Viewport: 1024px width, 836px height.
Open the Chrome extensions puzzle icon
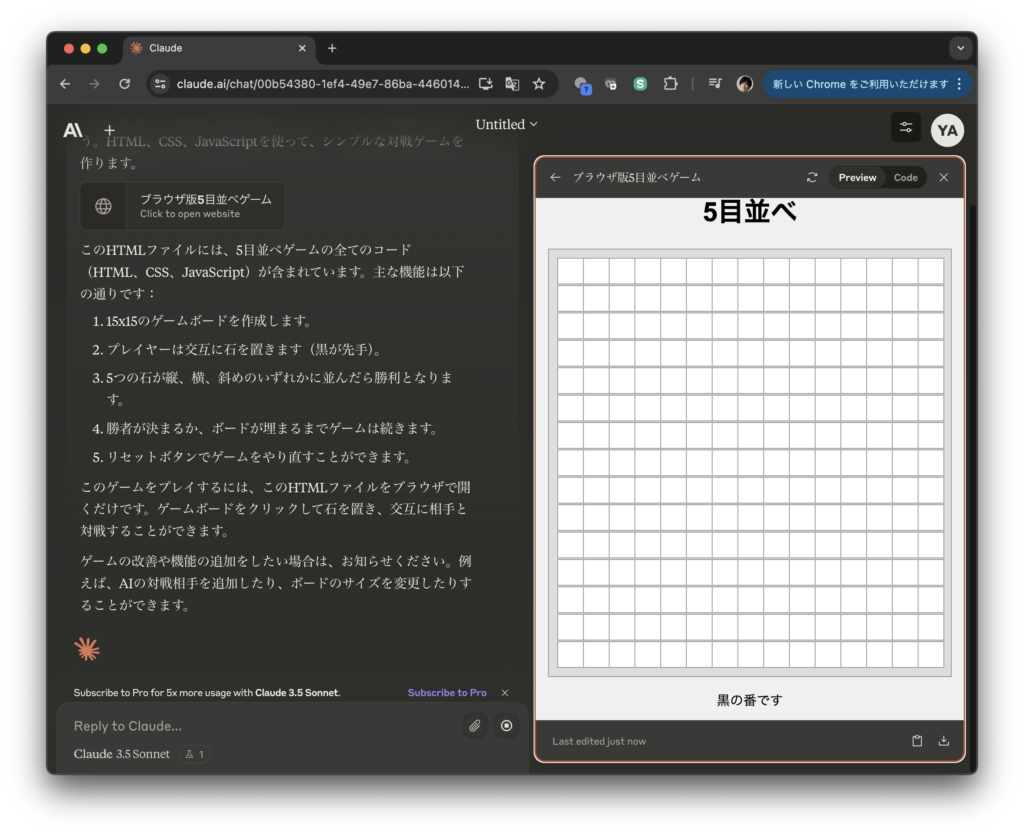coord(670,84)
